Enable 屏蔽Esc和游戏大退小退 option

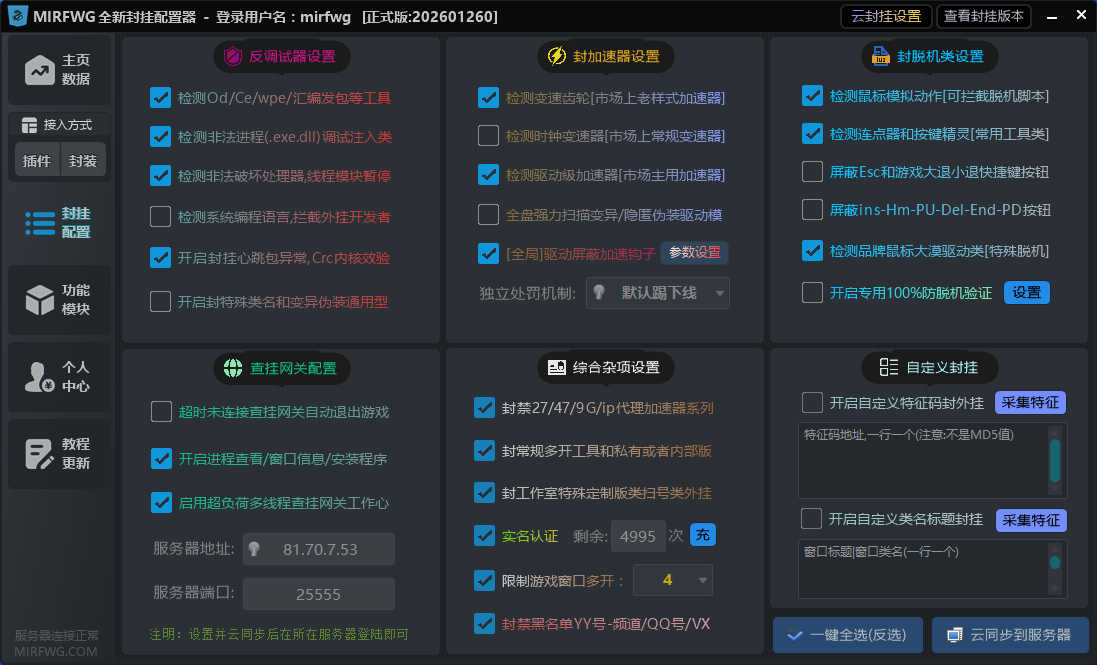click(x=811, y=171)
